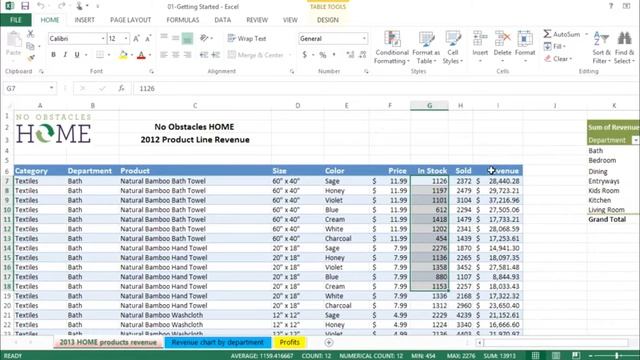Toggle Bold formatting
The width and height of the screenshot is (640, 360).
pos(53,55)
